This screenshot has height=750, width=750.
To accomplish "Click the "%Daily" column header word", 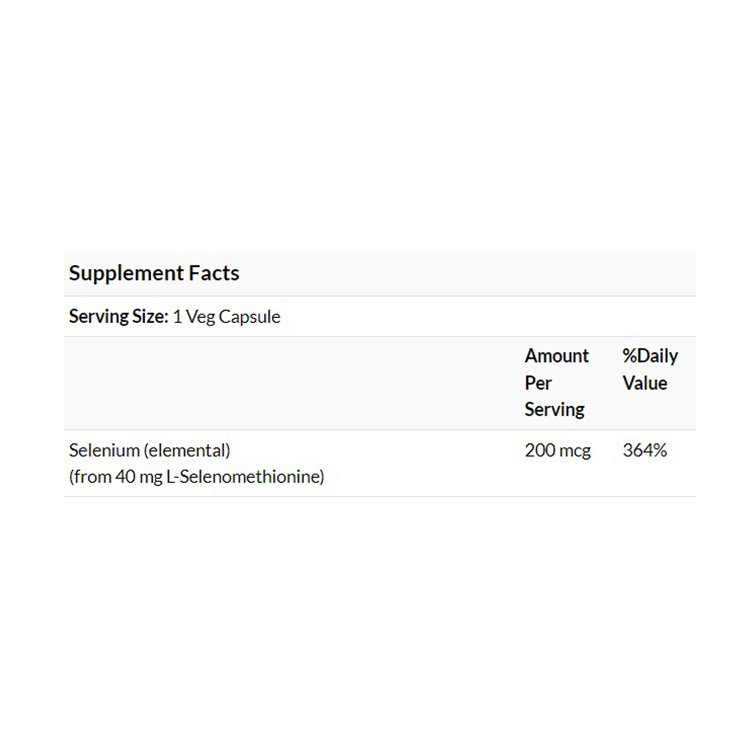I will [x=650, y=356].
